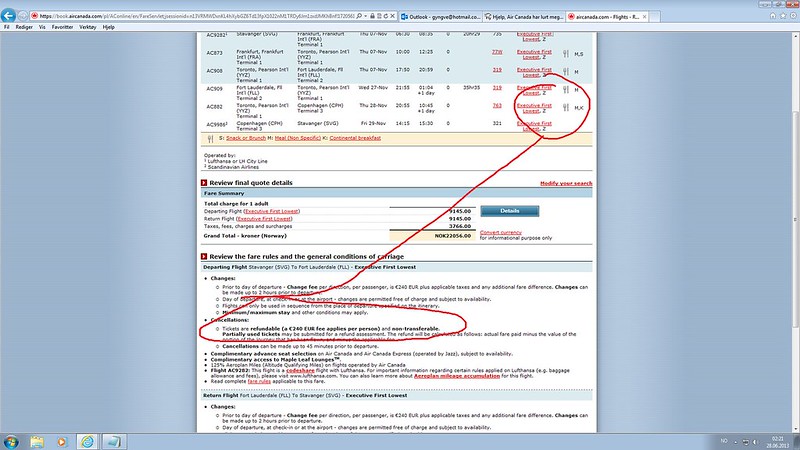Open the browser Home icon
800x450 pixels.
tap(773, 16)
